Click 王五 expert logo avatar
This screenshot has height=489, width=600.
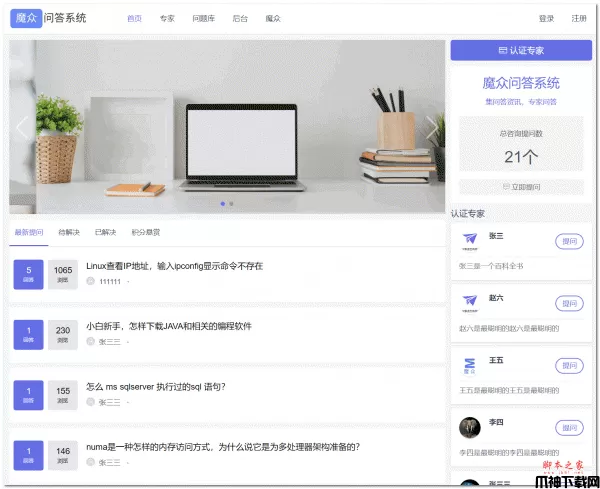(x=470, y=365)
